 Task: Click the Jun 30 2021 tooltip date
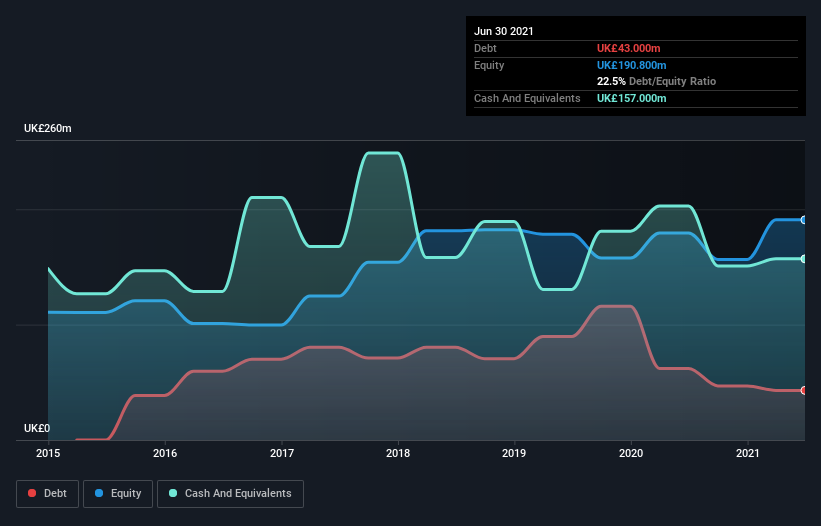(504, 31)
